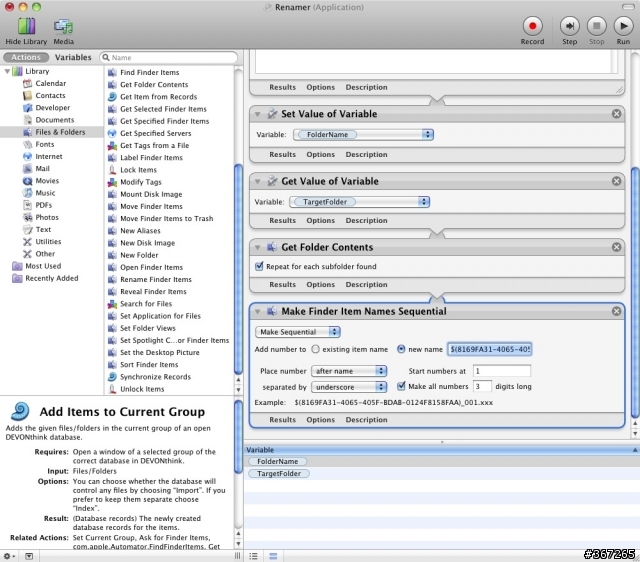Toggle Make all numbers digits long checkbox
This screenshot has height=562, width=640.
point(401,386)
